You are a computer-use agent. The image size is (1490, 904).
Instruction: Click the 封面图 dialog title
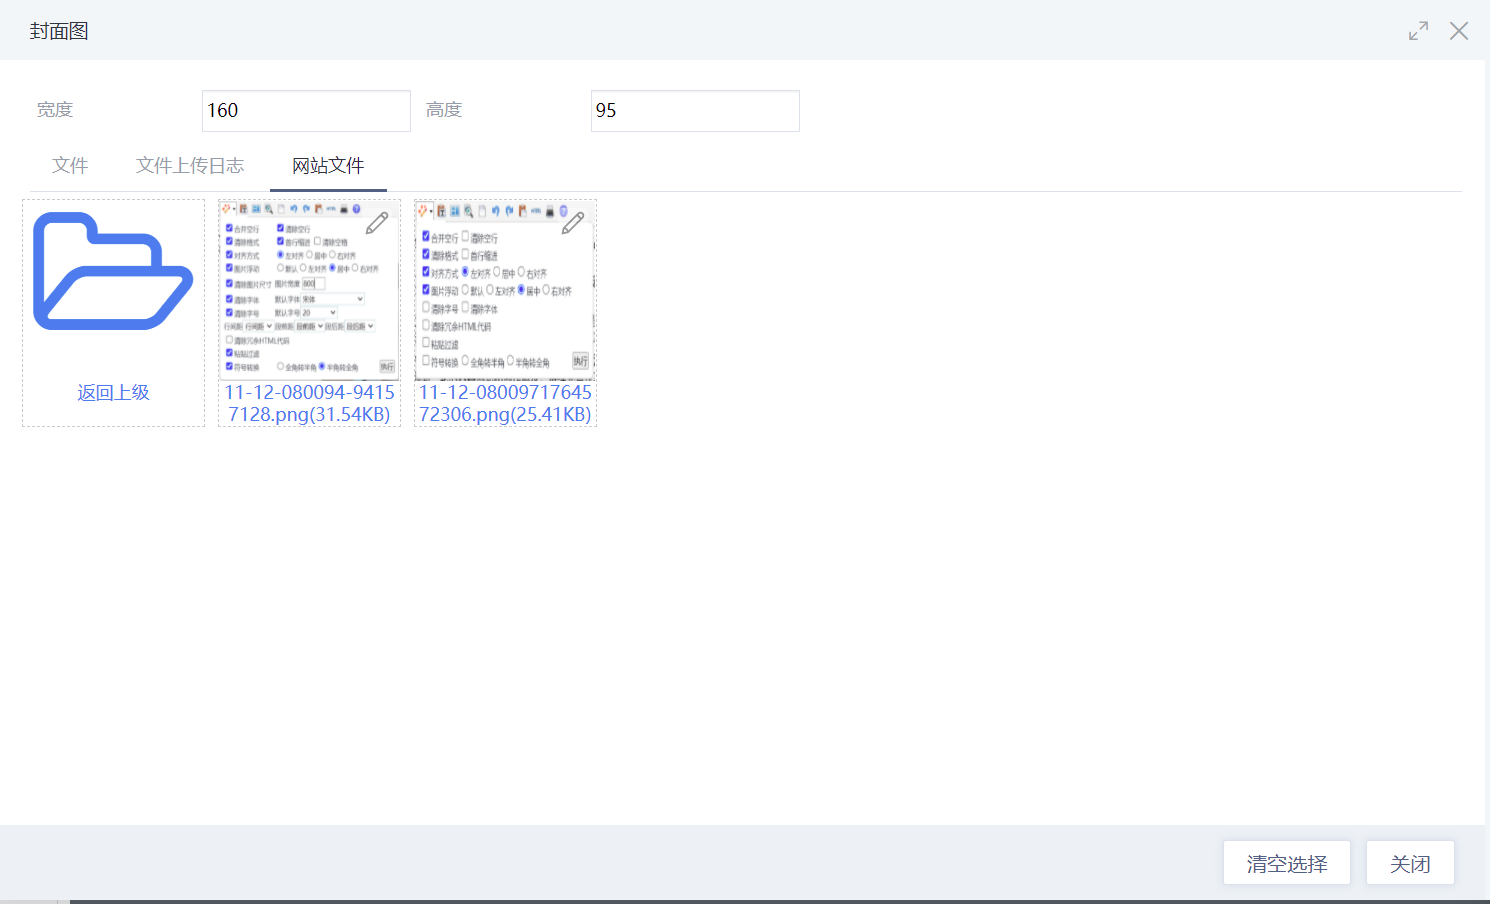coord(59,31)
